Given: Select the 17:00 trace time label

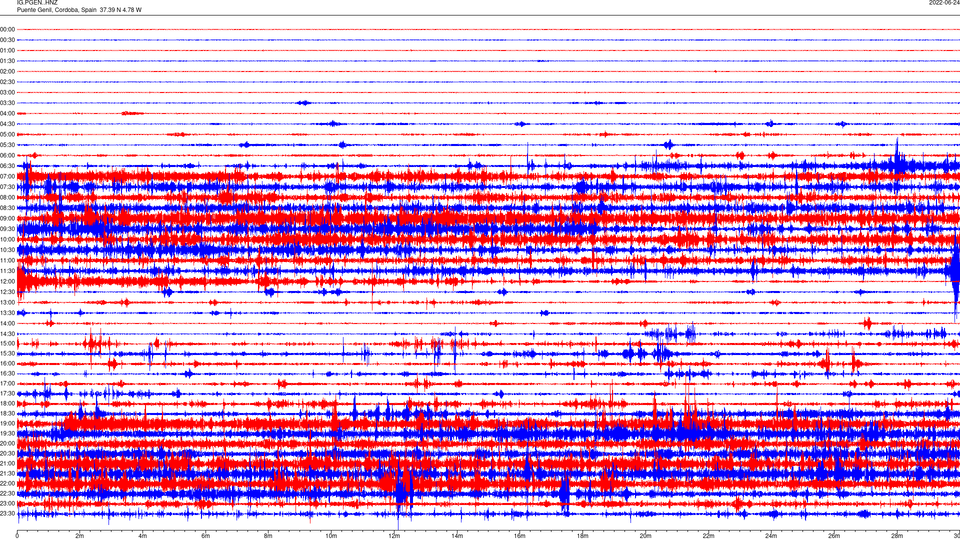Looking at the screenshot, I should pos(7,384).
